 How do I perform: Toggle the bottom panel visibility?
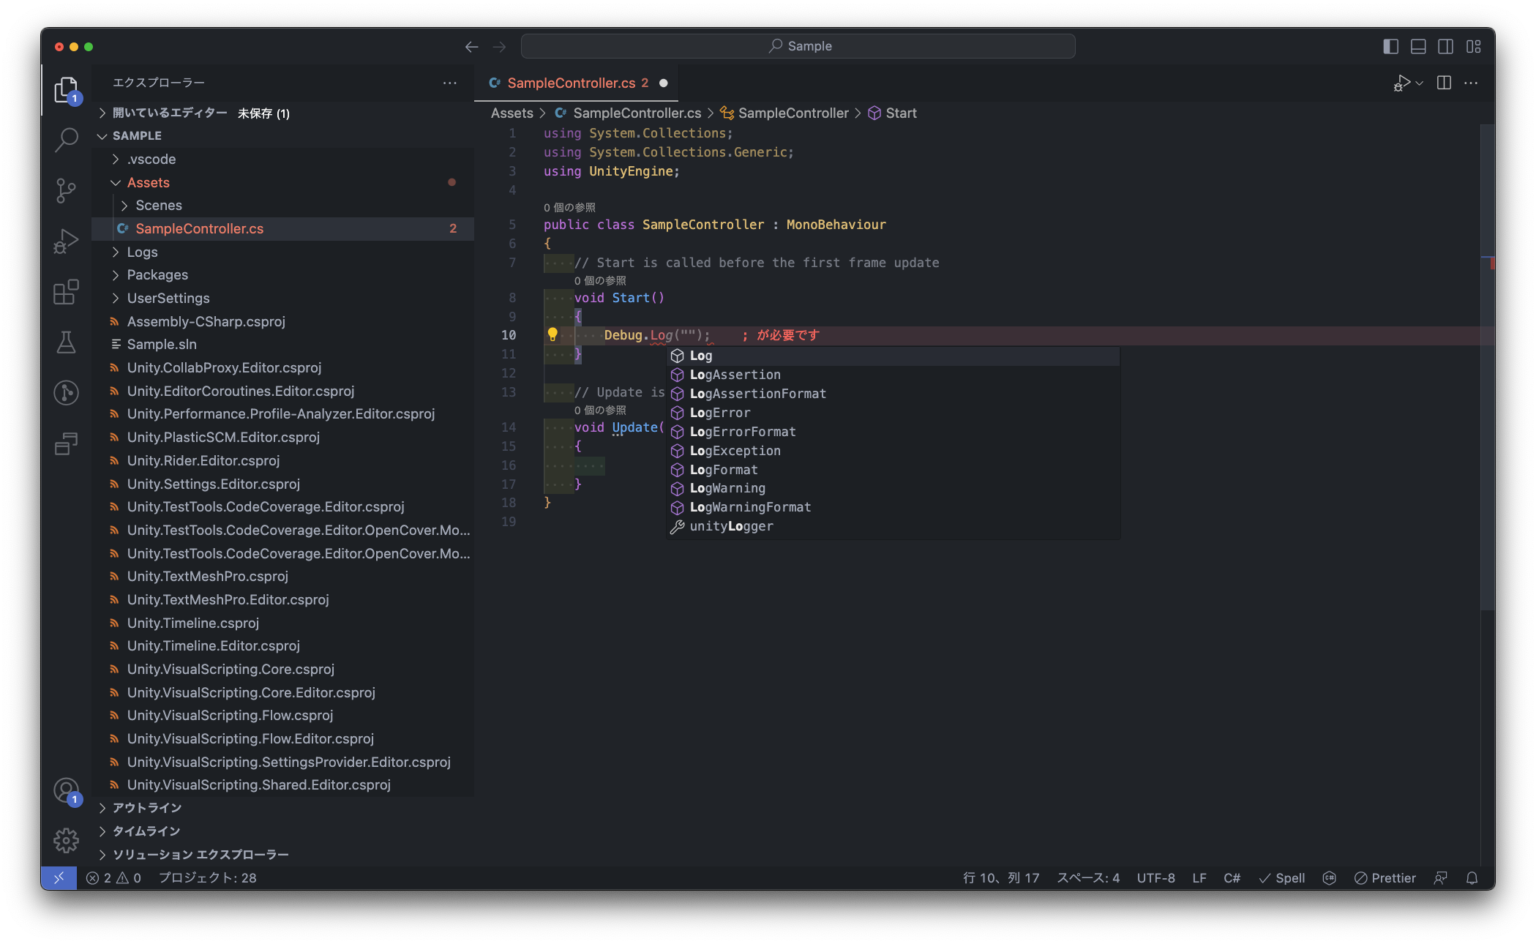[x=1417, y=46]
